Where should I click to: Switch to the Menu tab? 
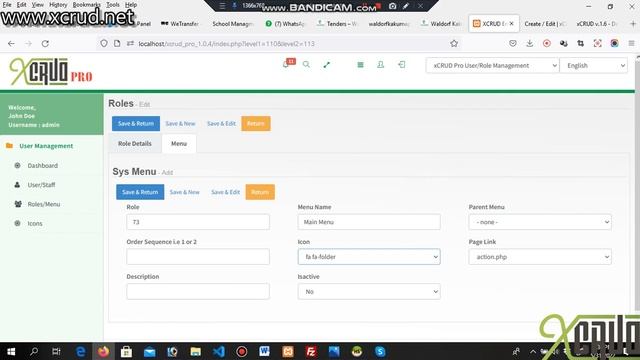tap(179, 144)
